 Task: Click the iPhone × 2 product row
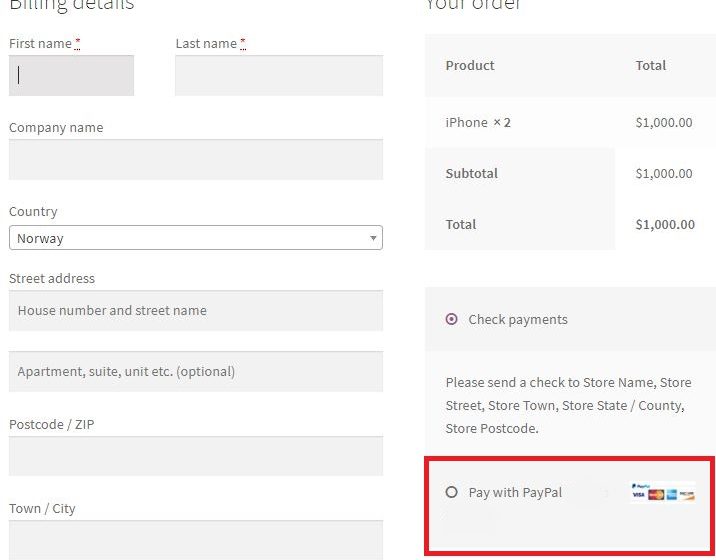570,122
